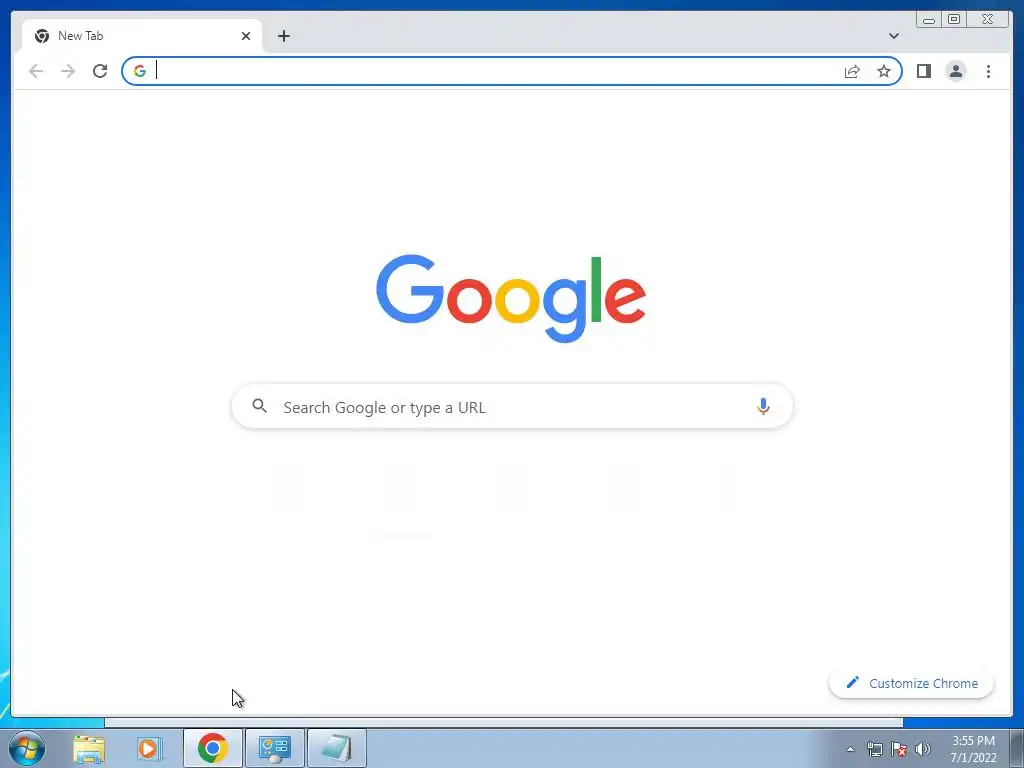Click the horizontal scrollbar below Chrome window
The width and height of the screenshot is (1024, 768).
click(x=504, y=722)
